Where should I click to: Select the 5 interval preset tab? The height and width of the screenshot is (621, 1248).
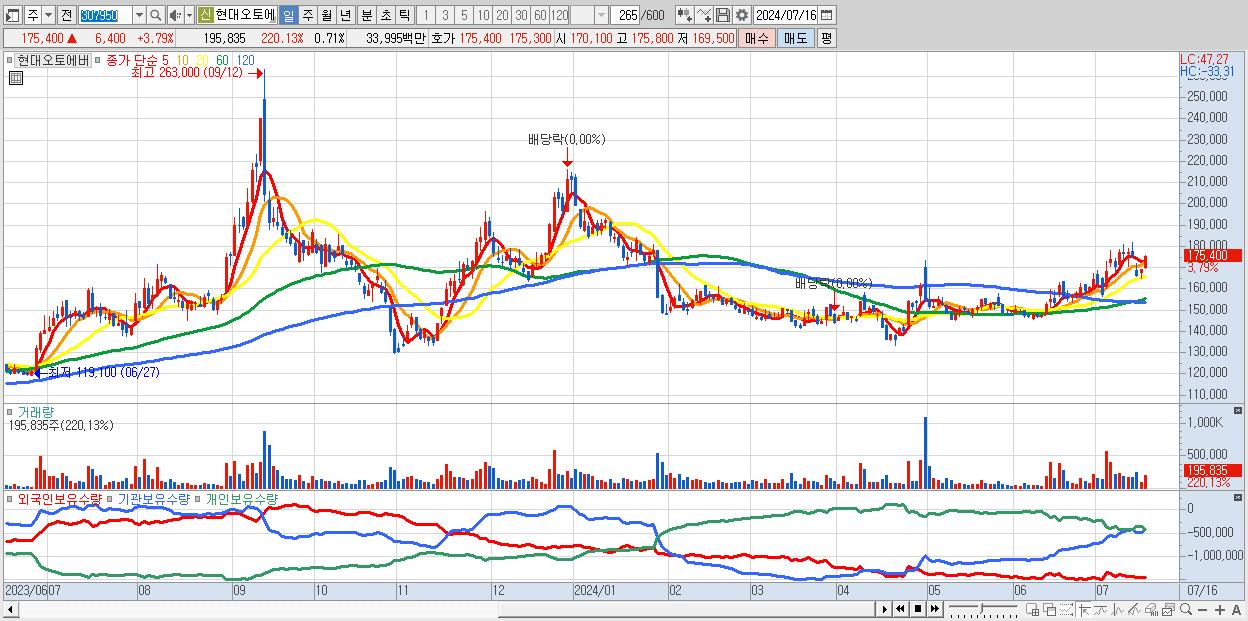[x=463, y=15]
